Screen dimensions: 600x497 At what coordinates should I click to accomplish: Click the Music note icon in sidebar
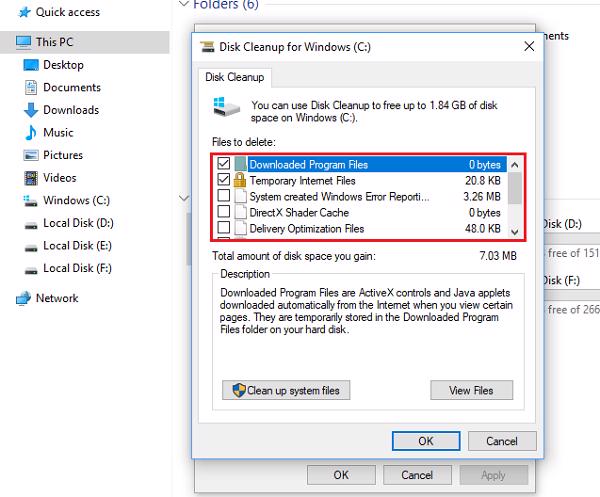30,132
